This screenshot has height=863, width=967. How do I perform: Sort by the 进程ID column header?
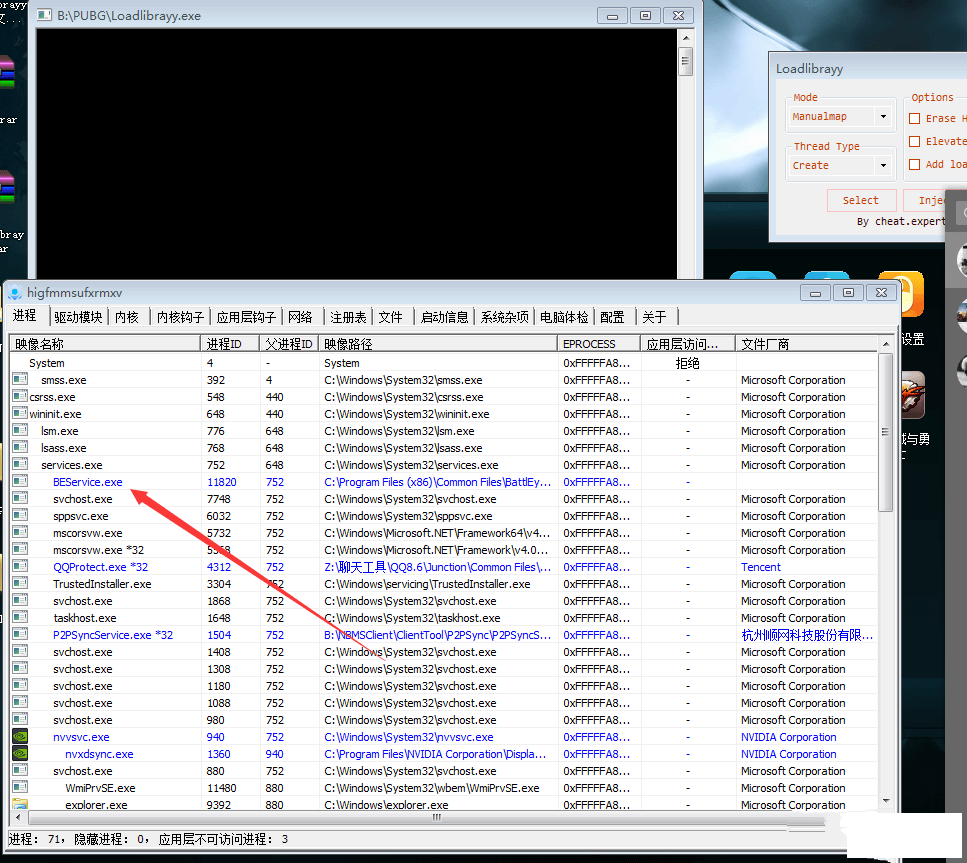coord(230,344)
